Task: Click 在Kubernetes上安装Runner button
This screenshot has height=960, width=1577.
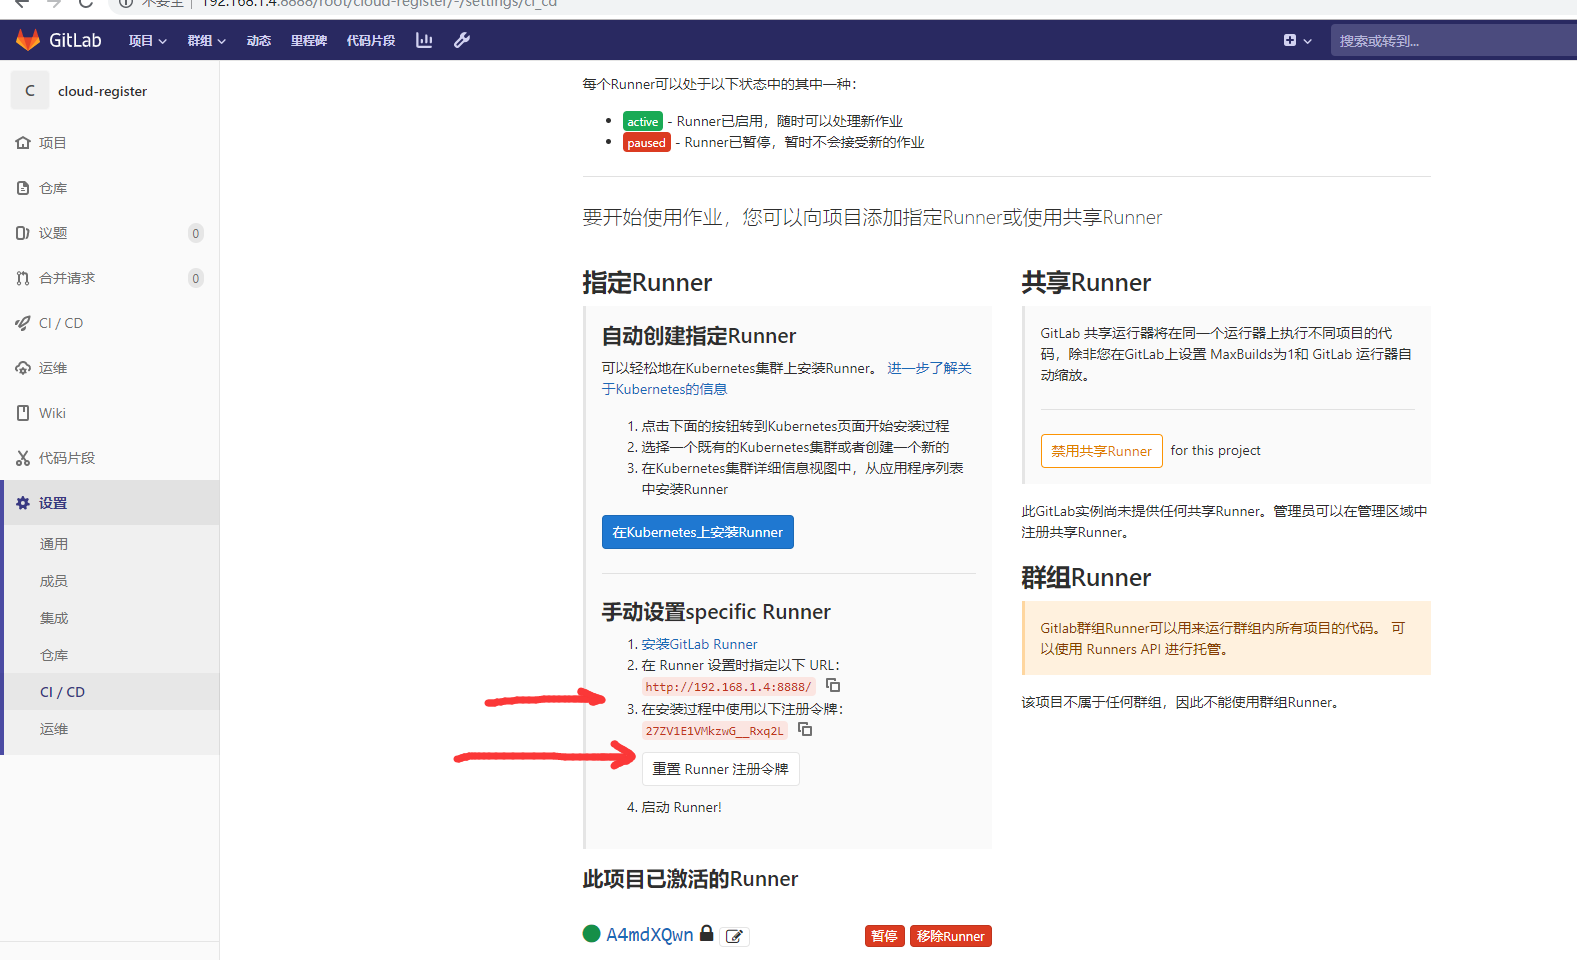Action: click(x=698, y=532)
